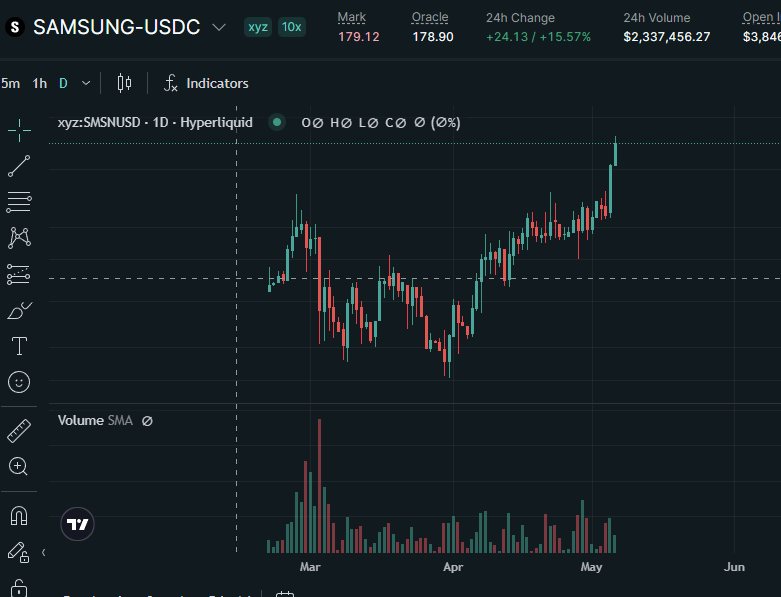Click the xyz tag badge

(x=258, y=27)
